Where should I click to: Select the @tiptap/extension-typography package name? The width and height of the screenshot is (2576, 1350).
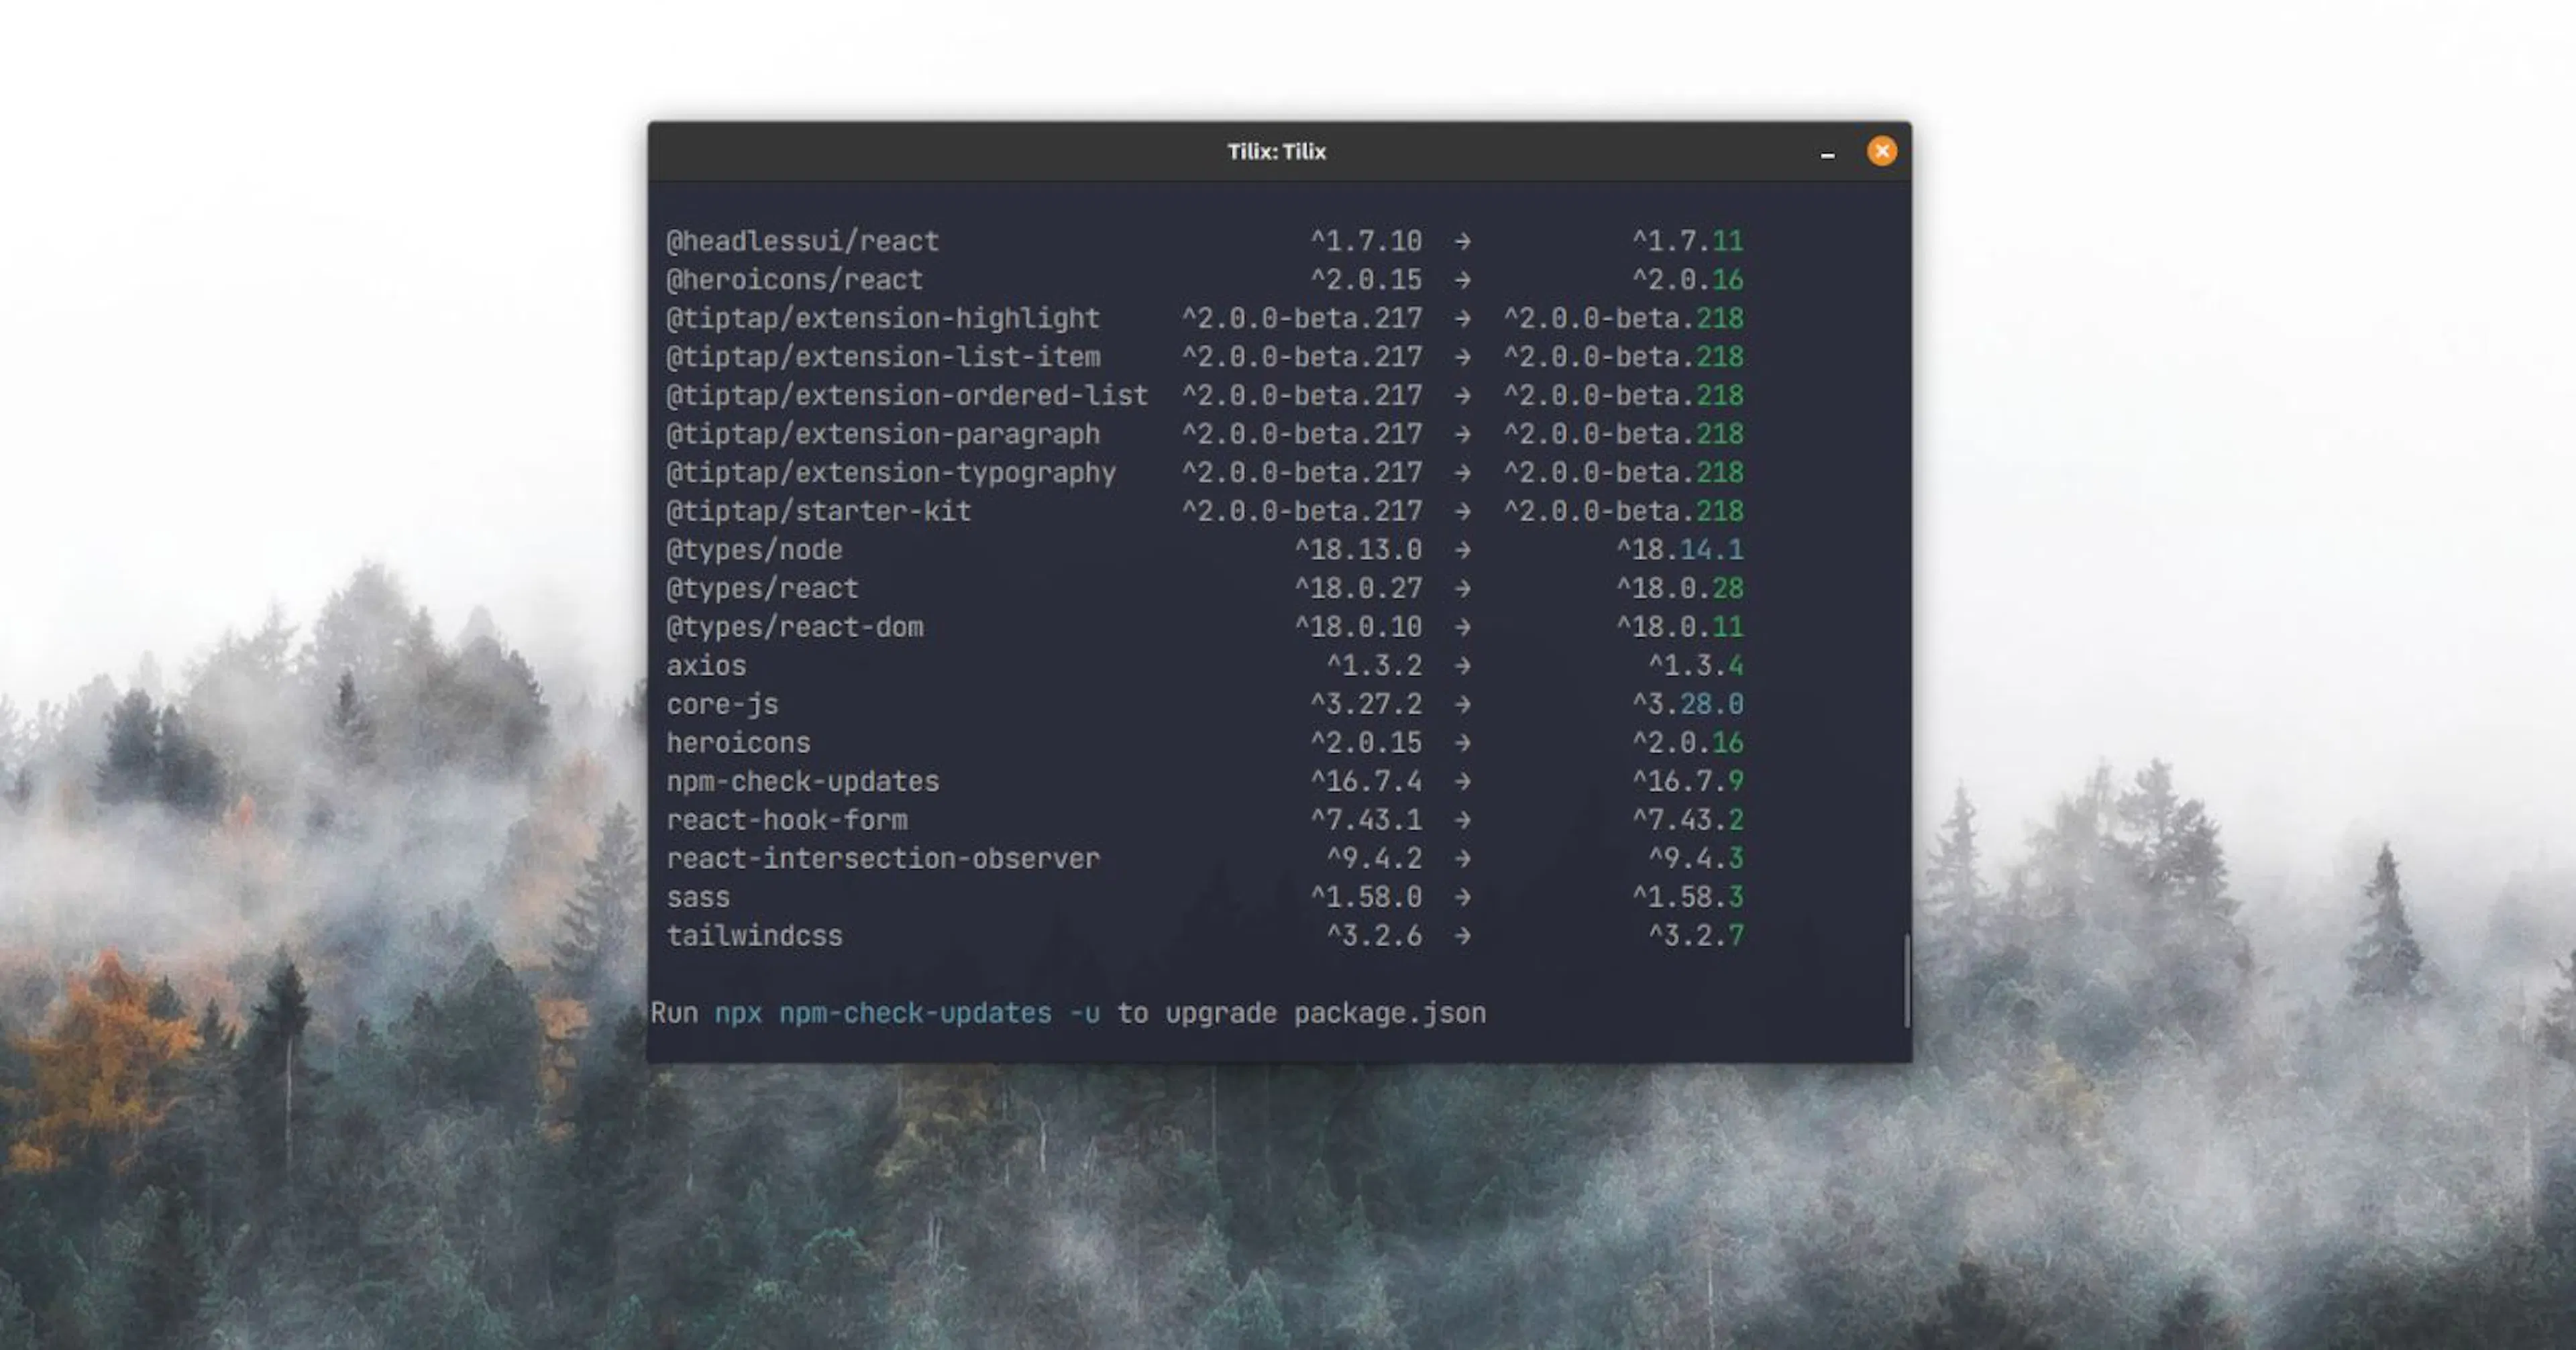pos(891,473)
